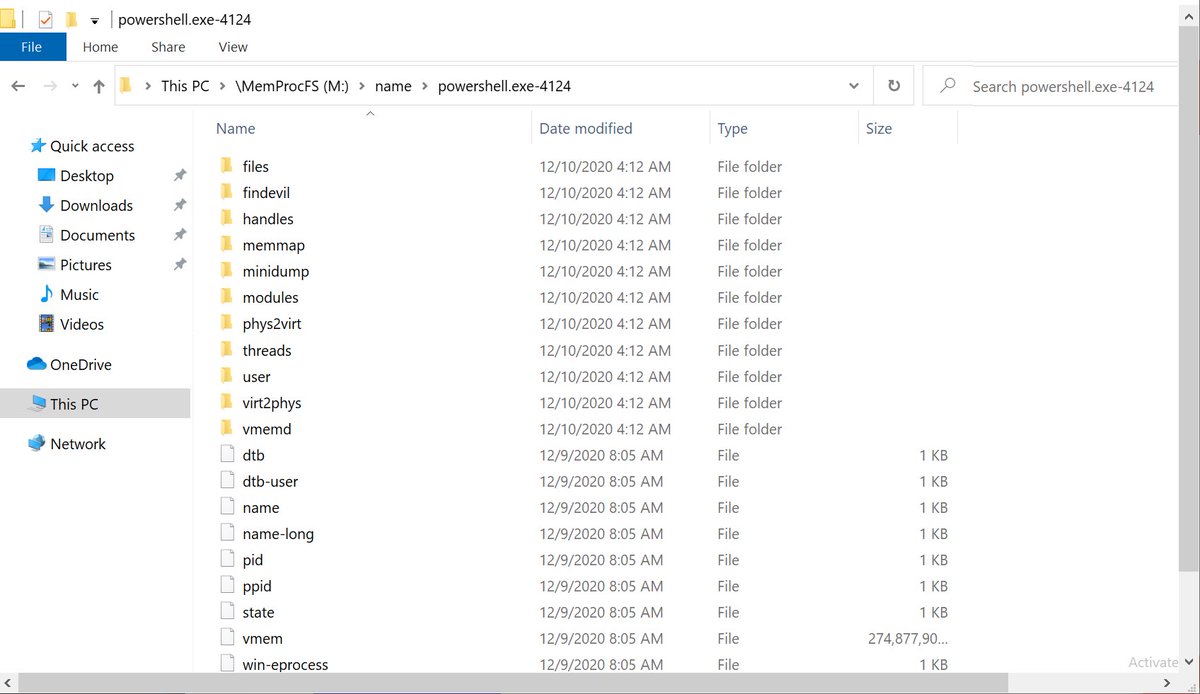This screenshot has height=694, width=1200.
Task: Select the dtb file icon
Action: pyautogui.click(x=227, y=455)
